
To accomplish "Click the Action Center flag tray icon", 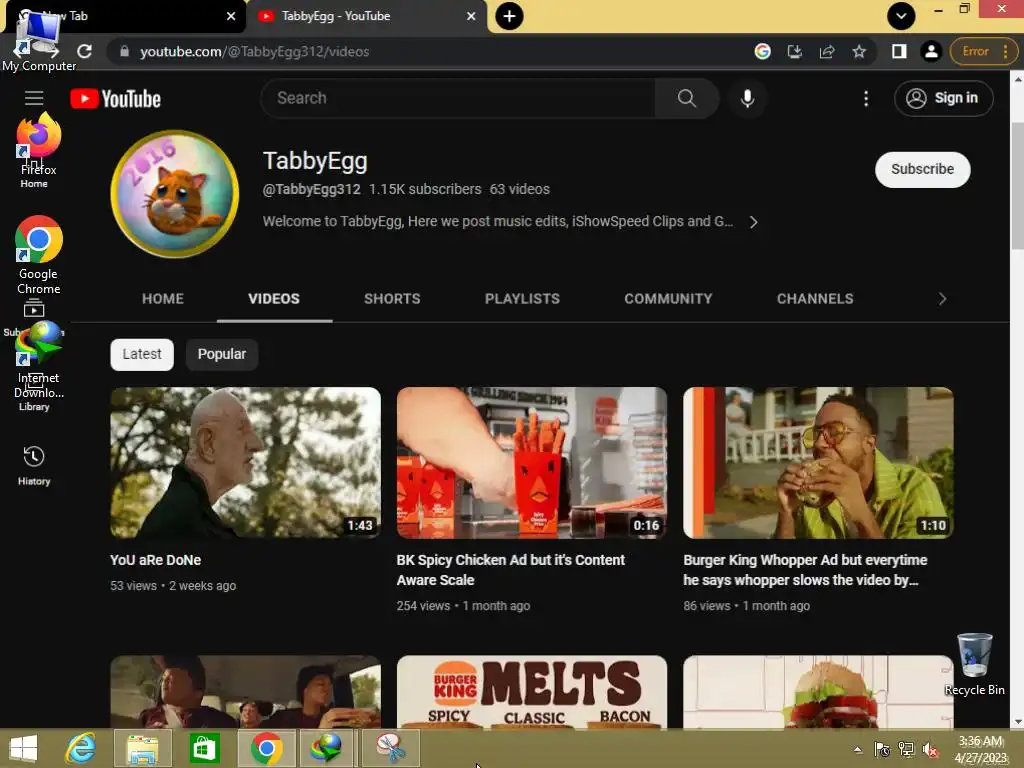I will (x=882, y=750).
